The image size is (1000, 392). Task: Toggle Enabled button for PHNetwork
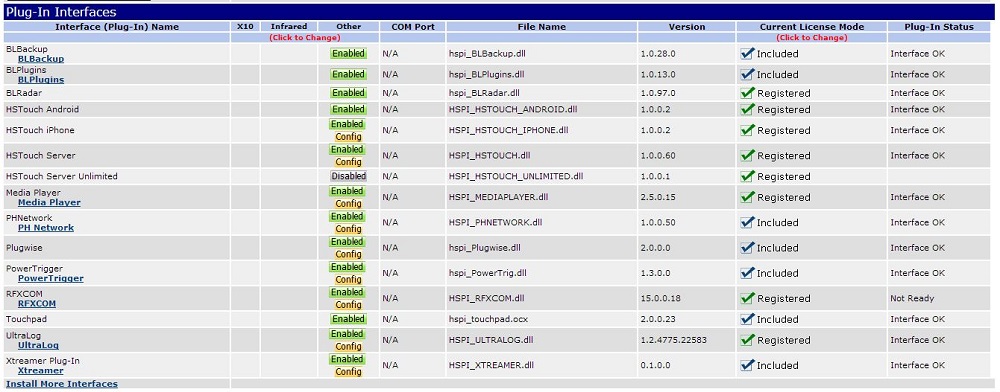[348, 217]
